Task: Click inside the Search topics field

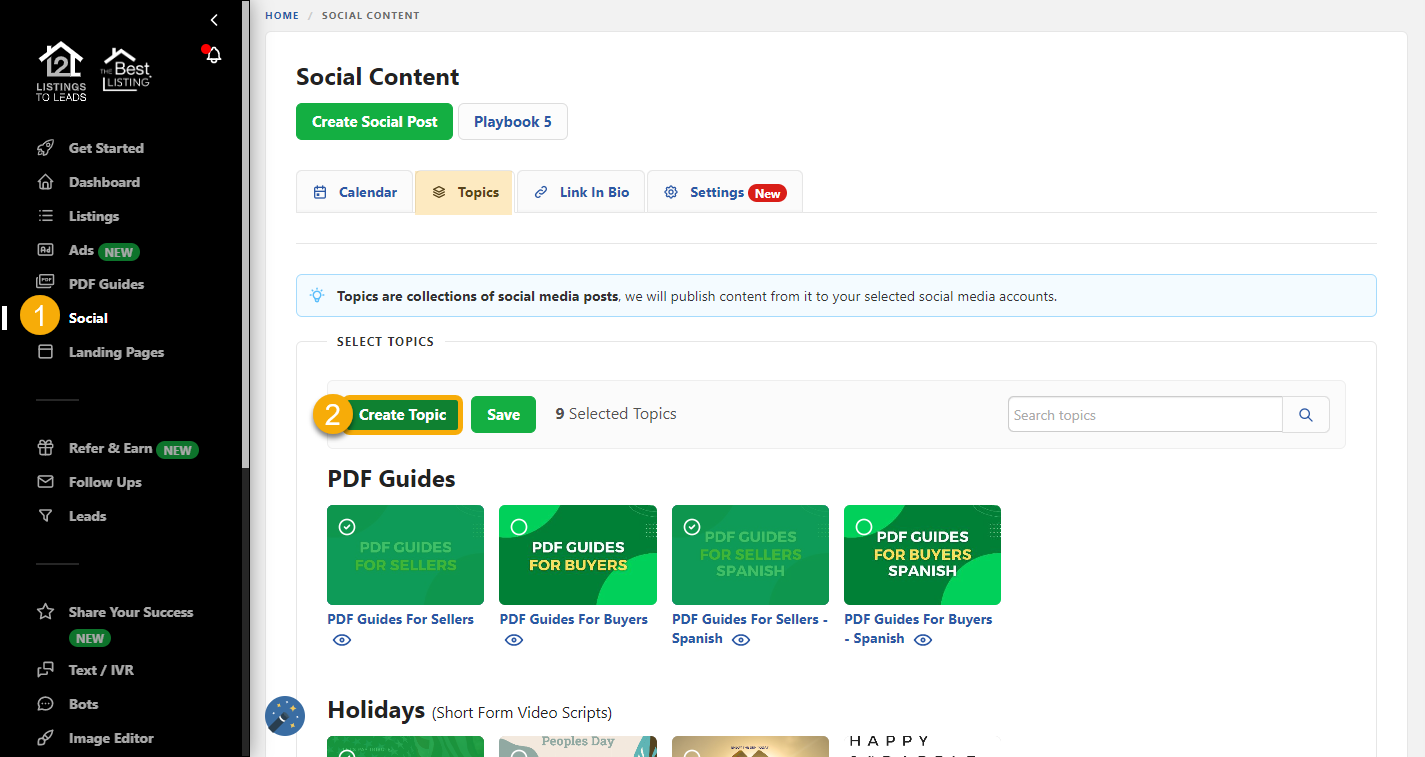Action: click(1144, 414)
